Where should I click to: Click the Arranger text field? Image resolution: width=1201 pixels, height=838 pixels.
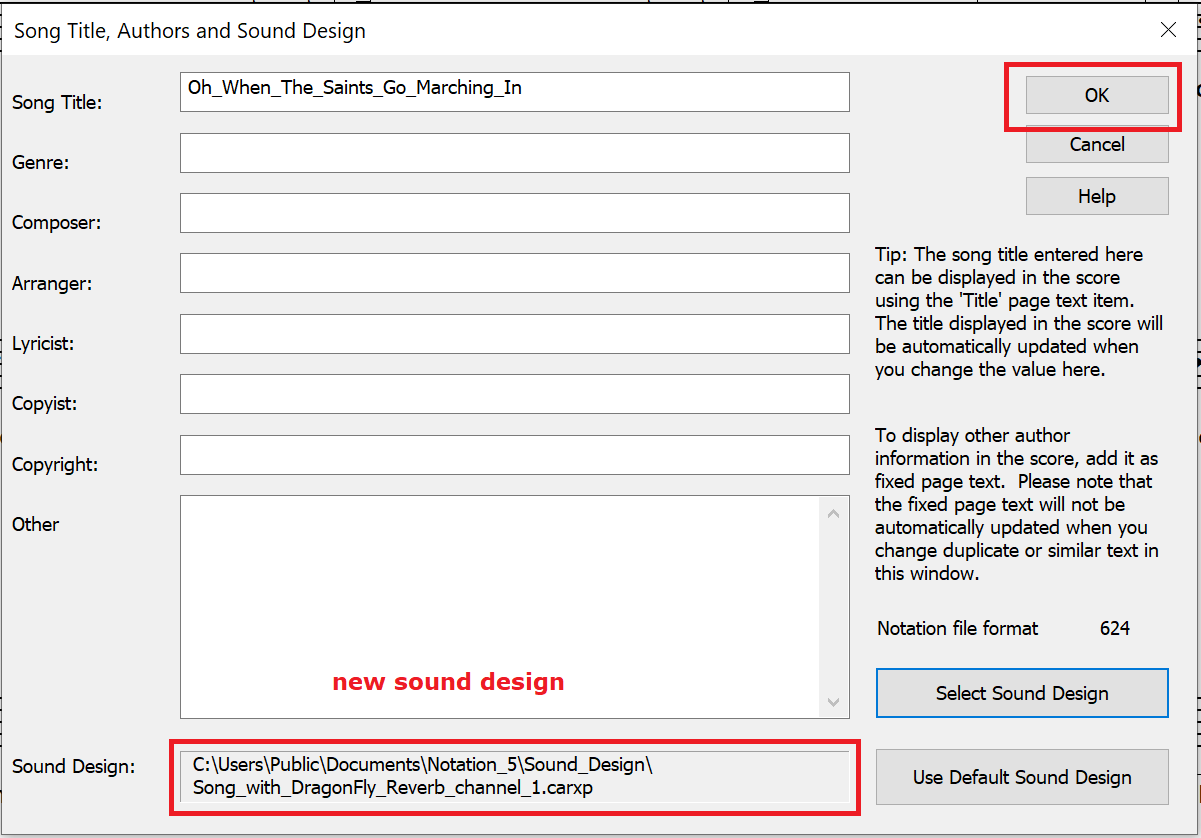(514, 273)
